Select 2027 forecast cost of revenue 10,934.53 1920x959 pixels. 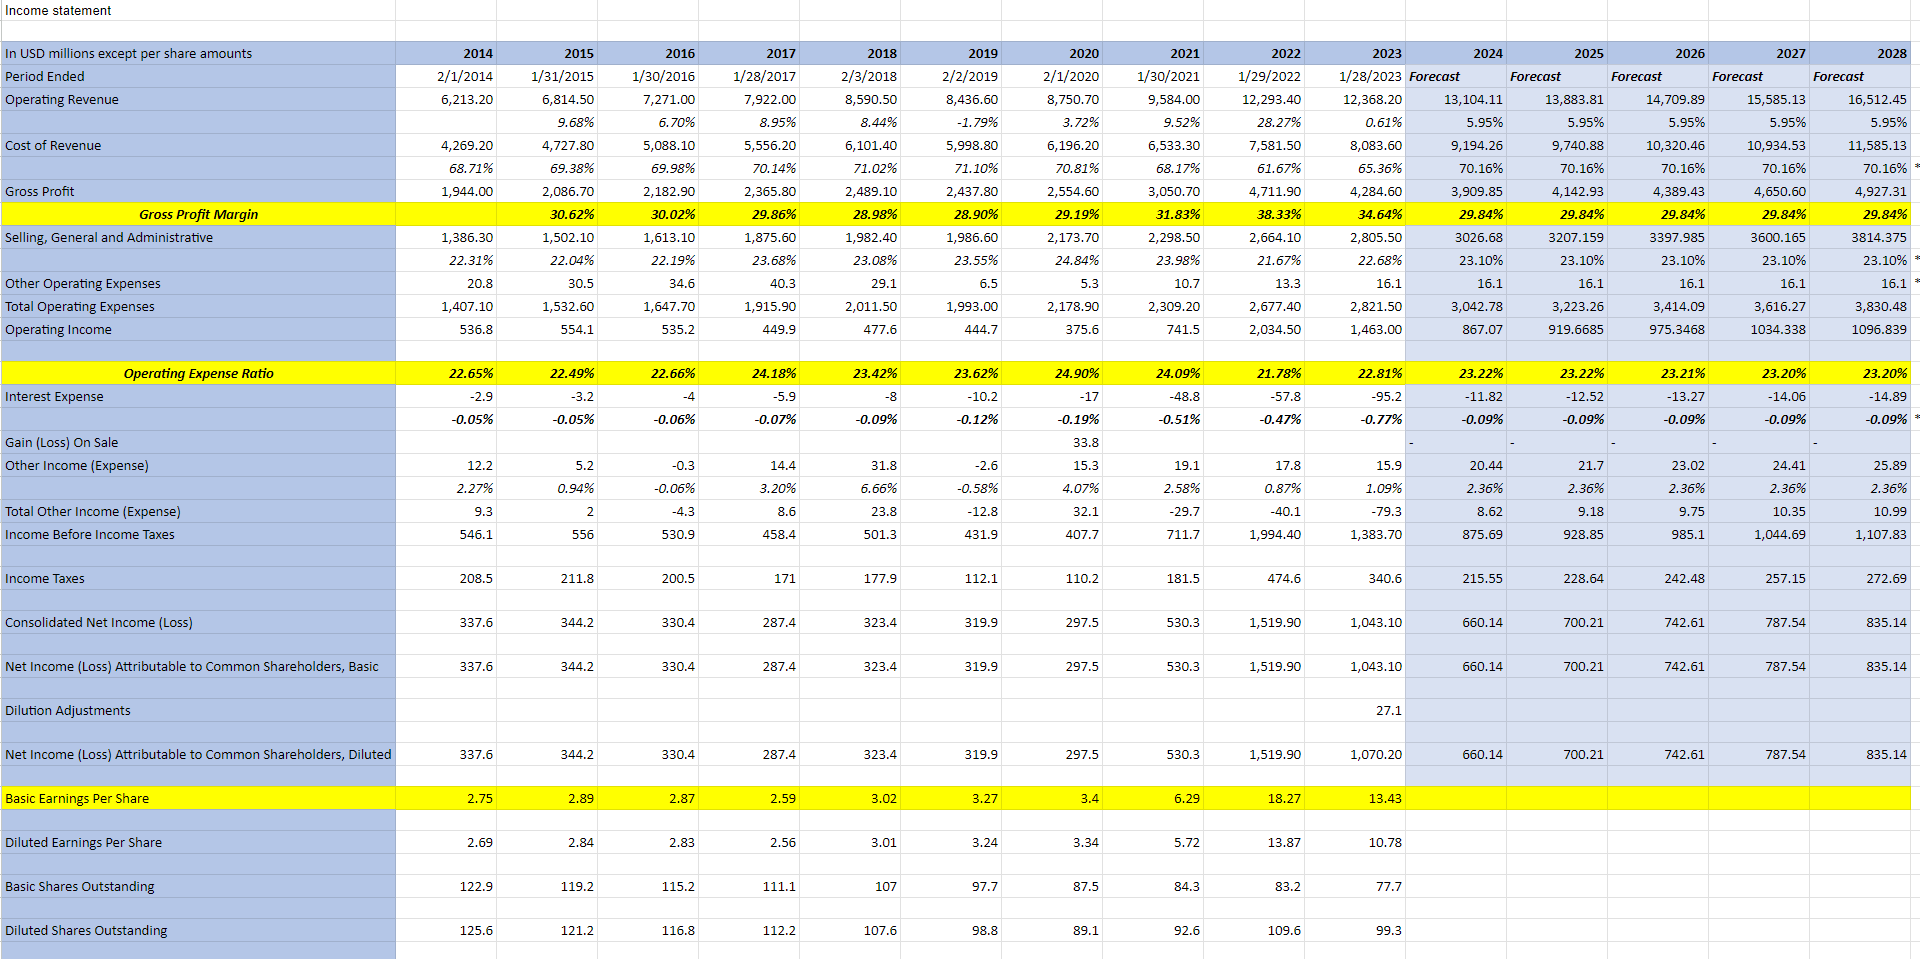1759,146
